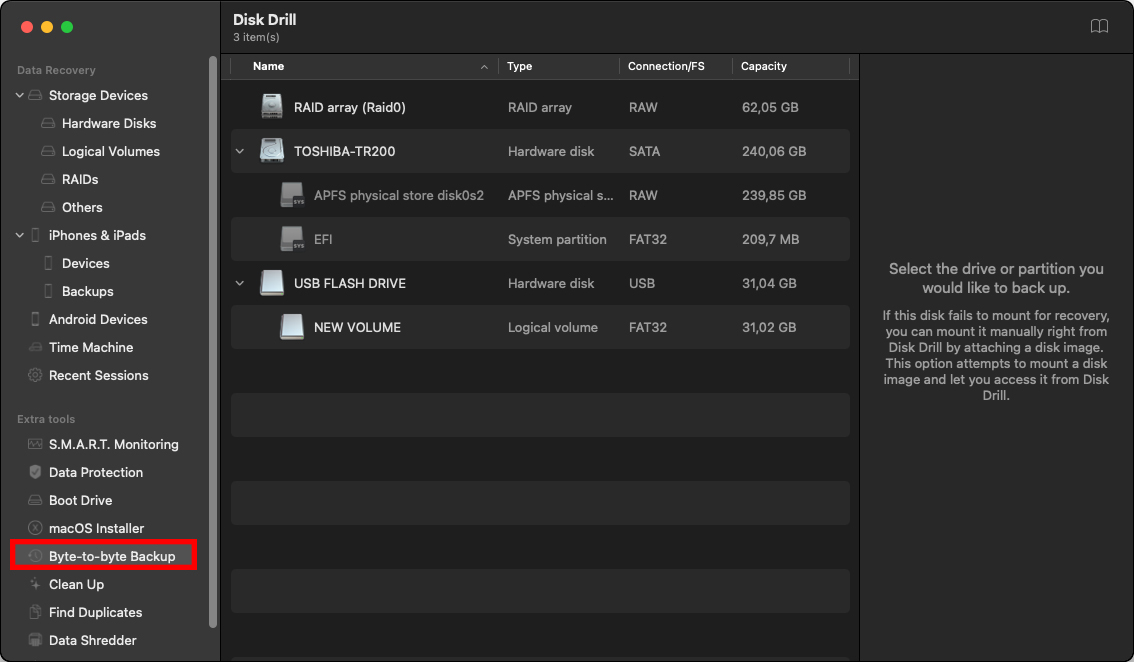Image resolution: width=1134 pixels, height=662 pixels.
Task: Collapse the iPhones & iPads section
Action: pyautogui.click(x=20, y=235)
